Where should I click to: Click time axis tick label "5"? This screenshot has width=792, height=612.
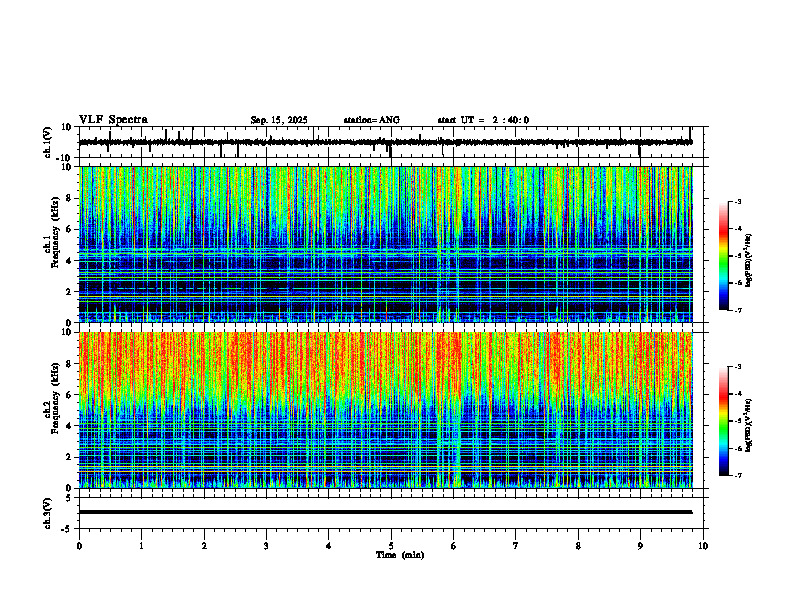pos(391,546)
